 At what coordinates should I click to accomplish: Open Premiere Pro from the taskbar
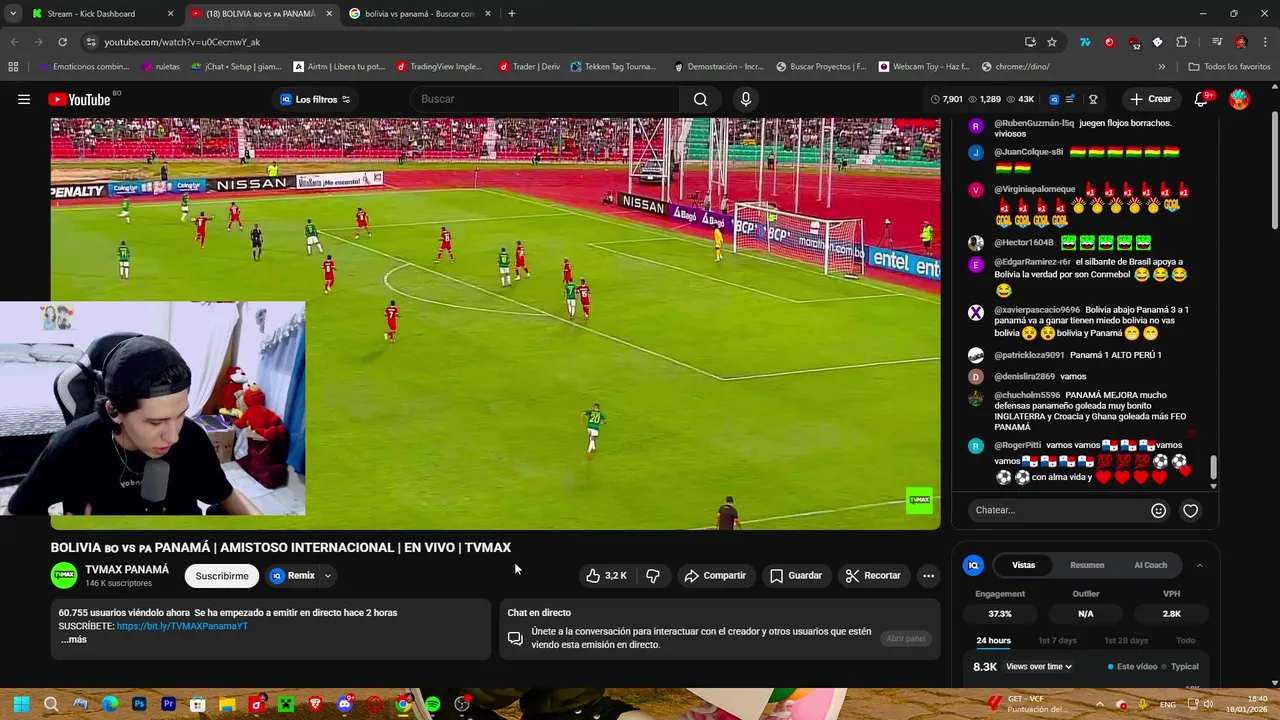(168, 704)
